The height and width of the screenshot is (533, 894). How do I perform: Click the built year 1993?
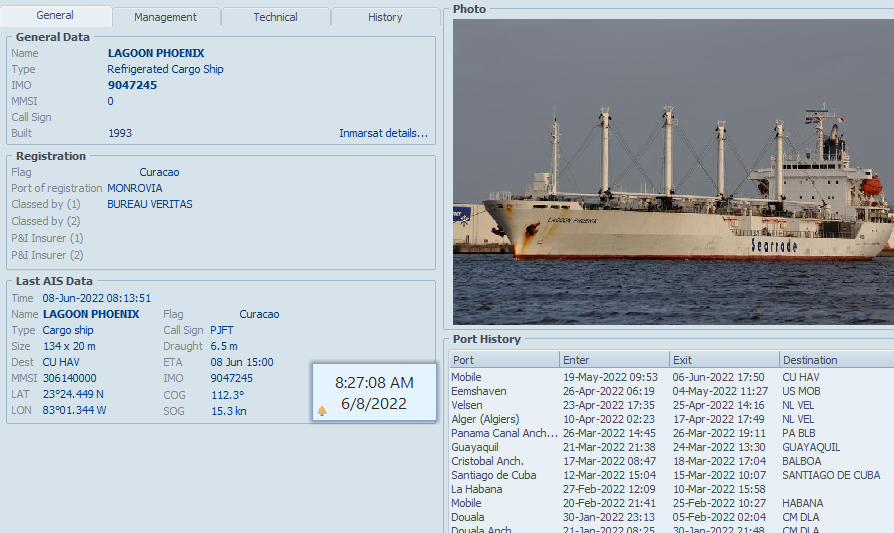point(120,133)
